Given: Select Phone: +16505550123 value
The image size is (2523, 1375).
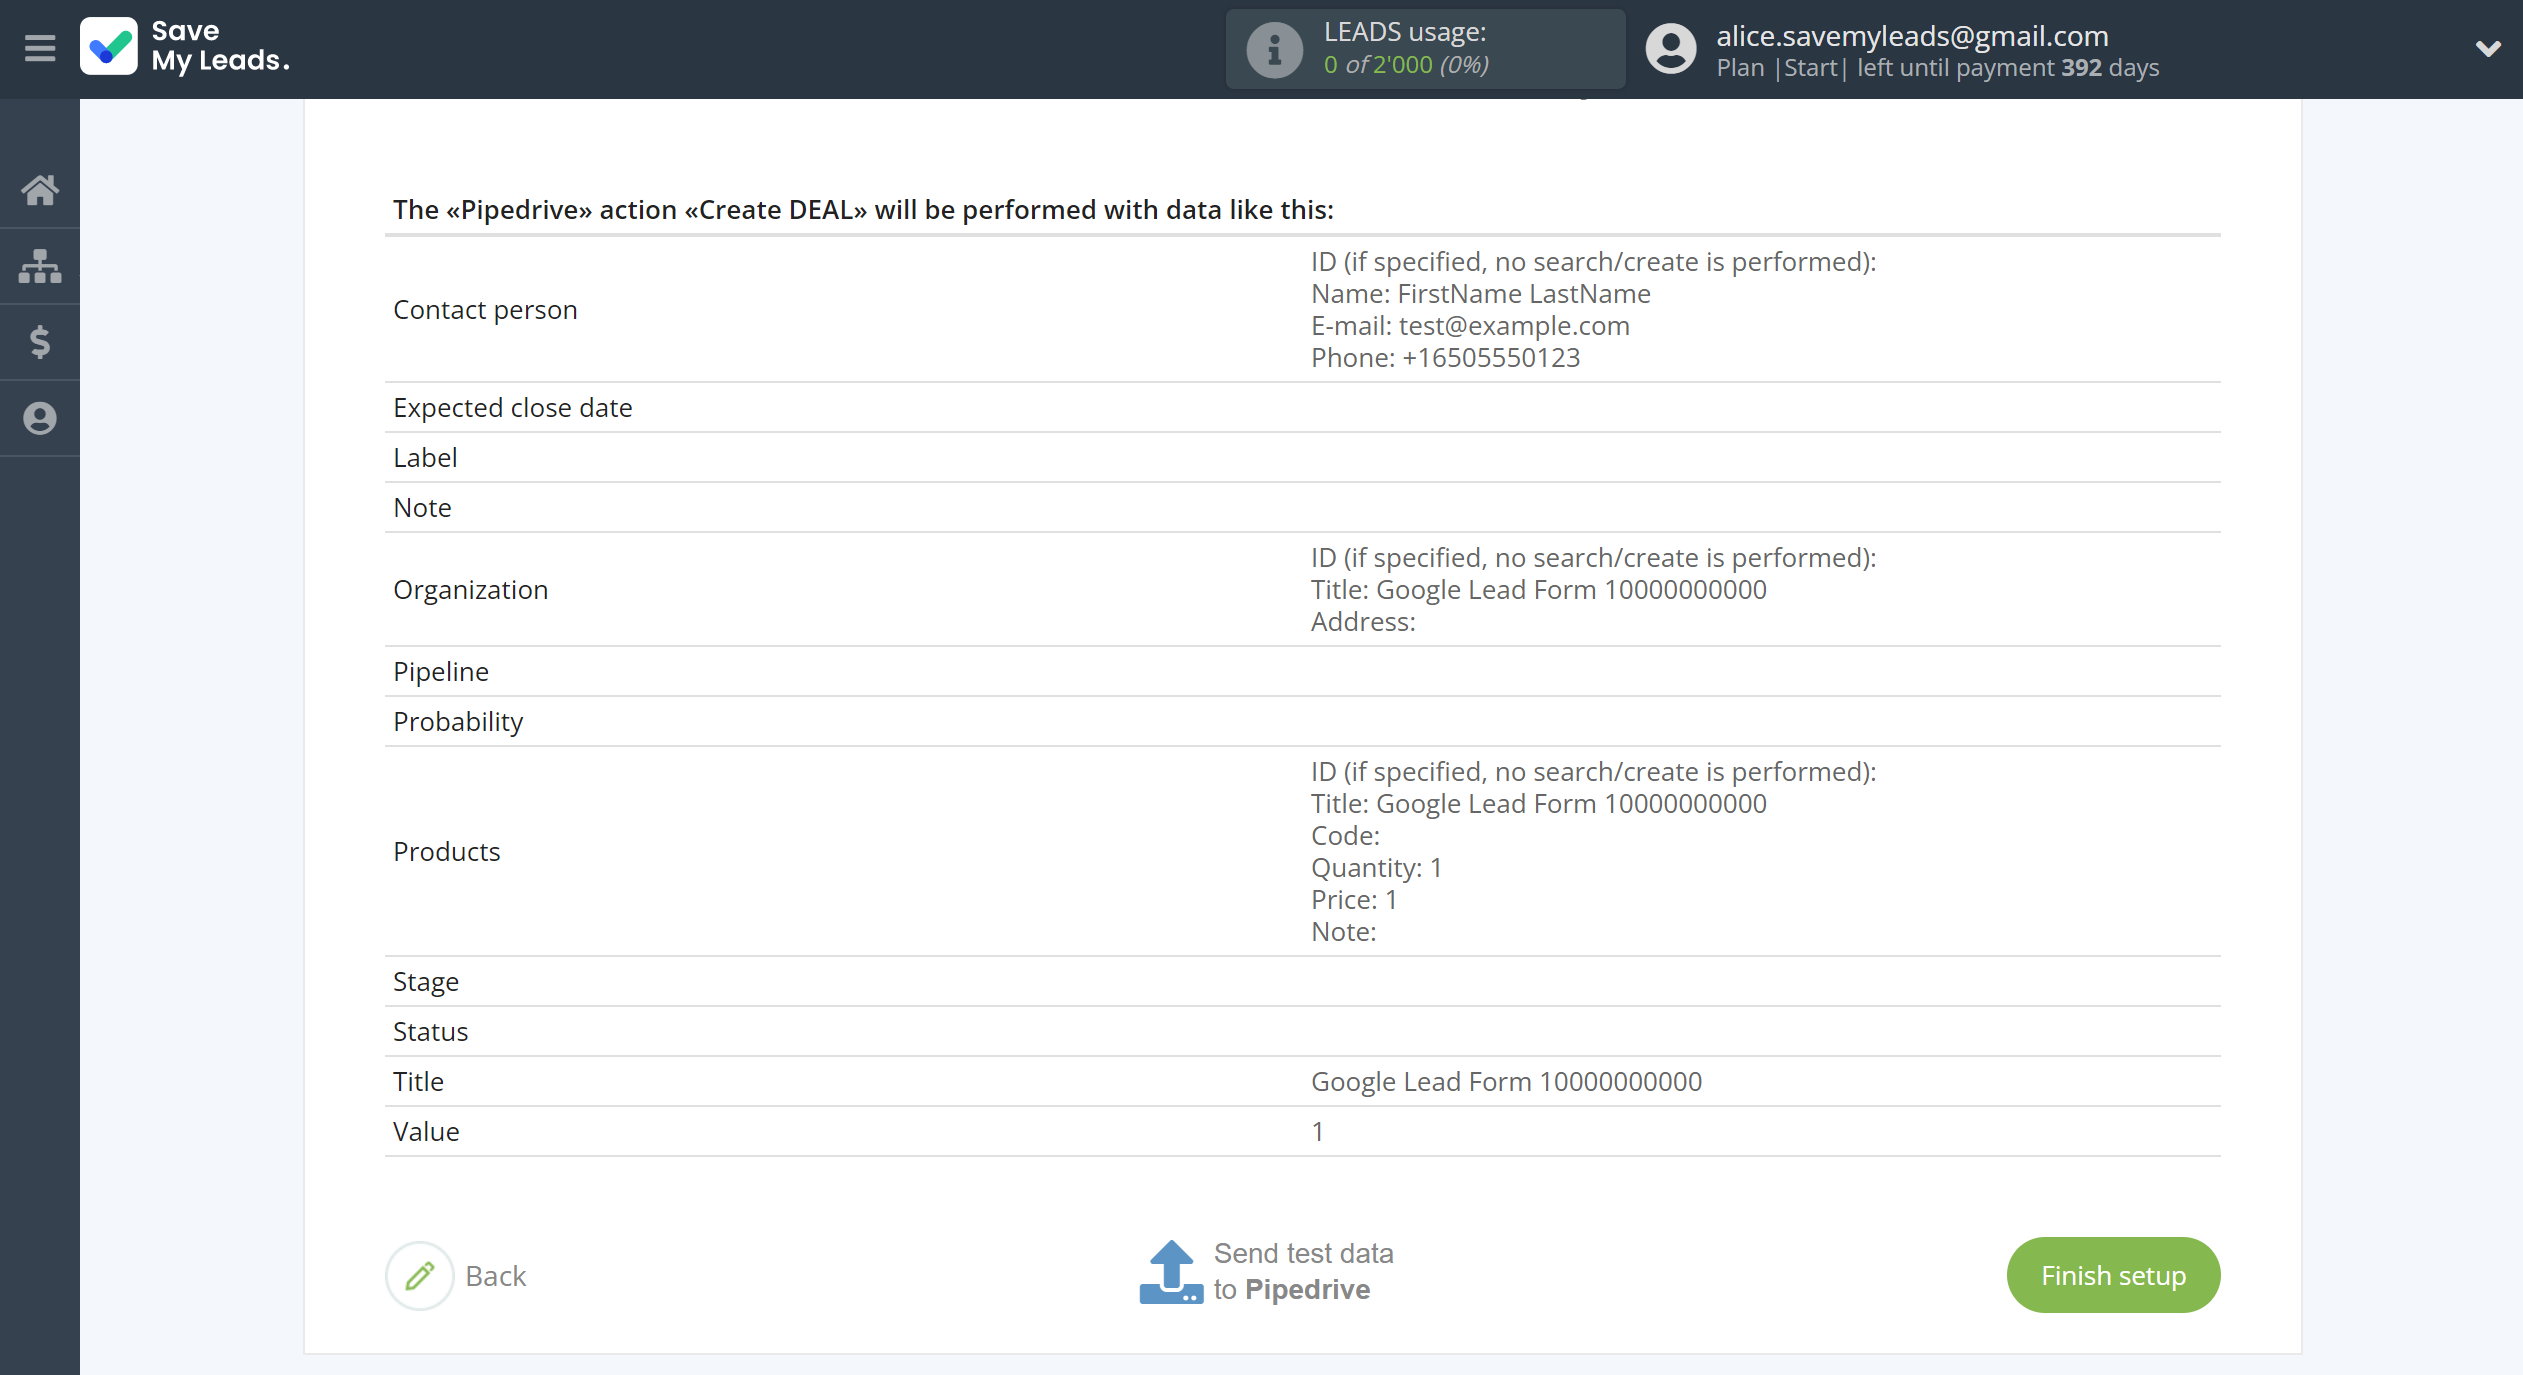Looking at the screenshot, I should click(x=1445, y=357).
